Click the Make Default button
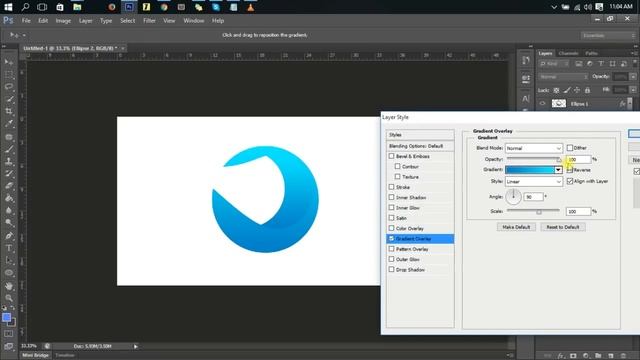 (x=516, y=227)
